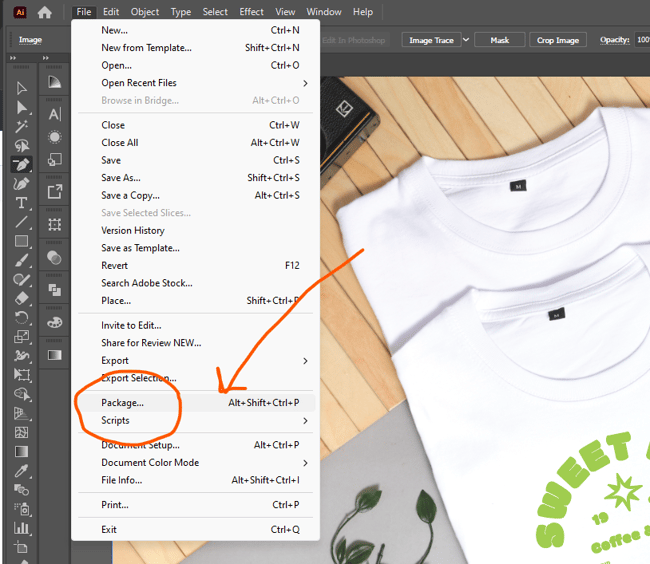Open the Image Trace presets dropdown
The width and height of the screenshot is (650, 564).
[x=466, y=40]
